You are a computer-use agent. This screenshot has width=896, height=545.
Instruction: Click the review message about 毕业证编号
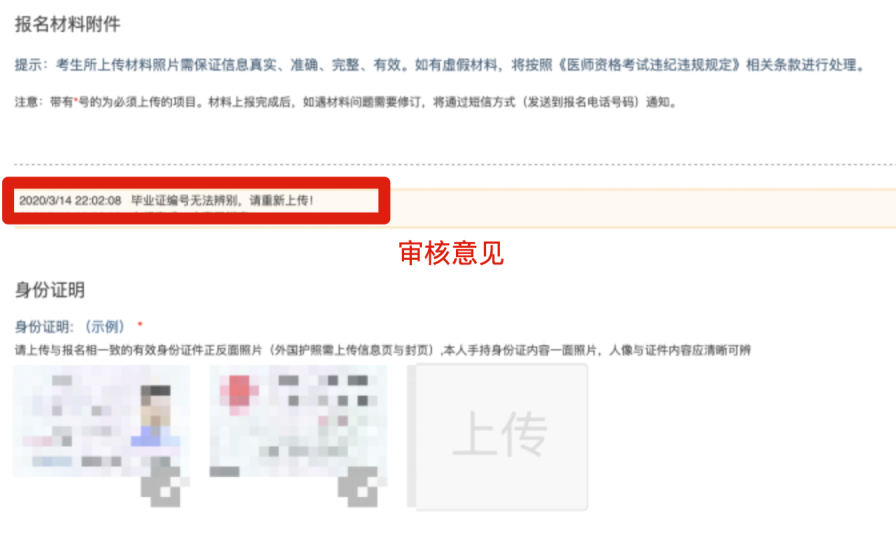tap(222, 201)
